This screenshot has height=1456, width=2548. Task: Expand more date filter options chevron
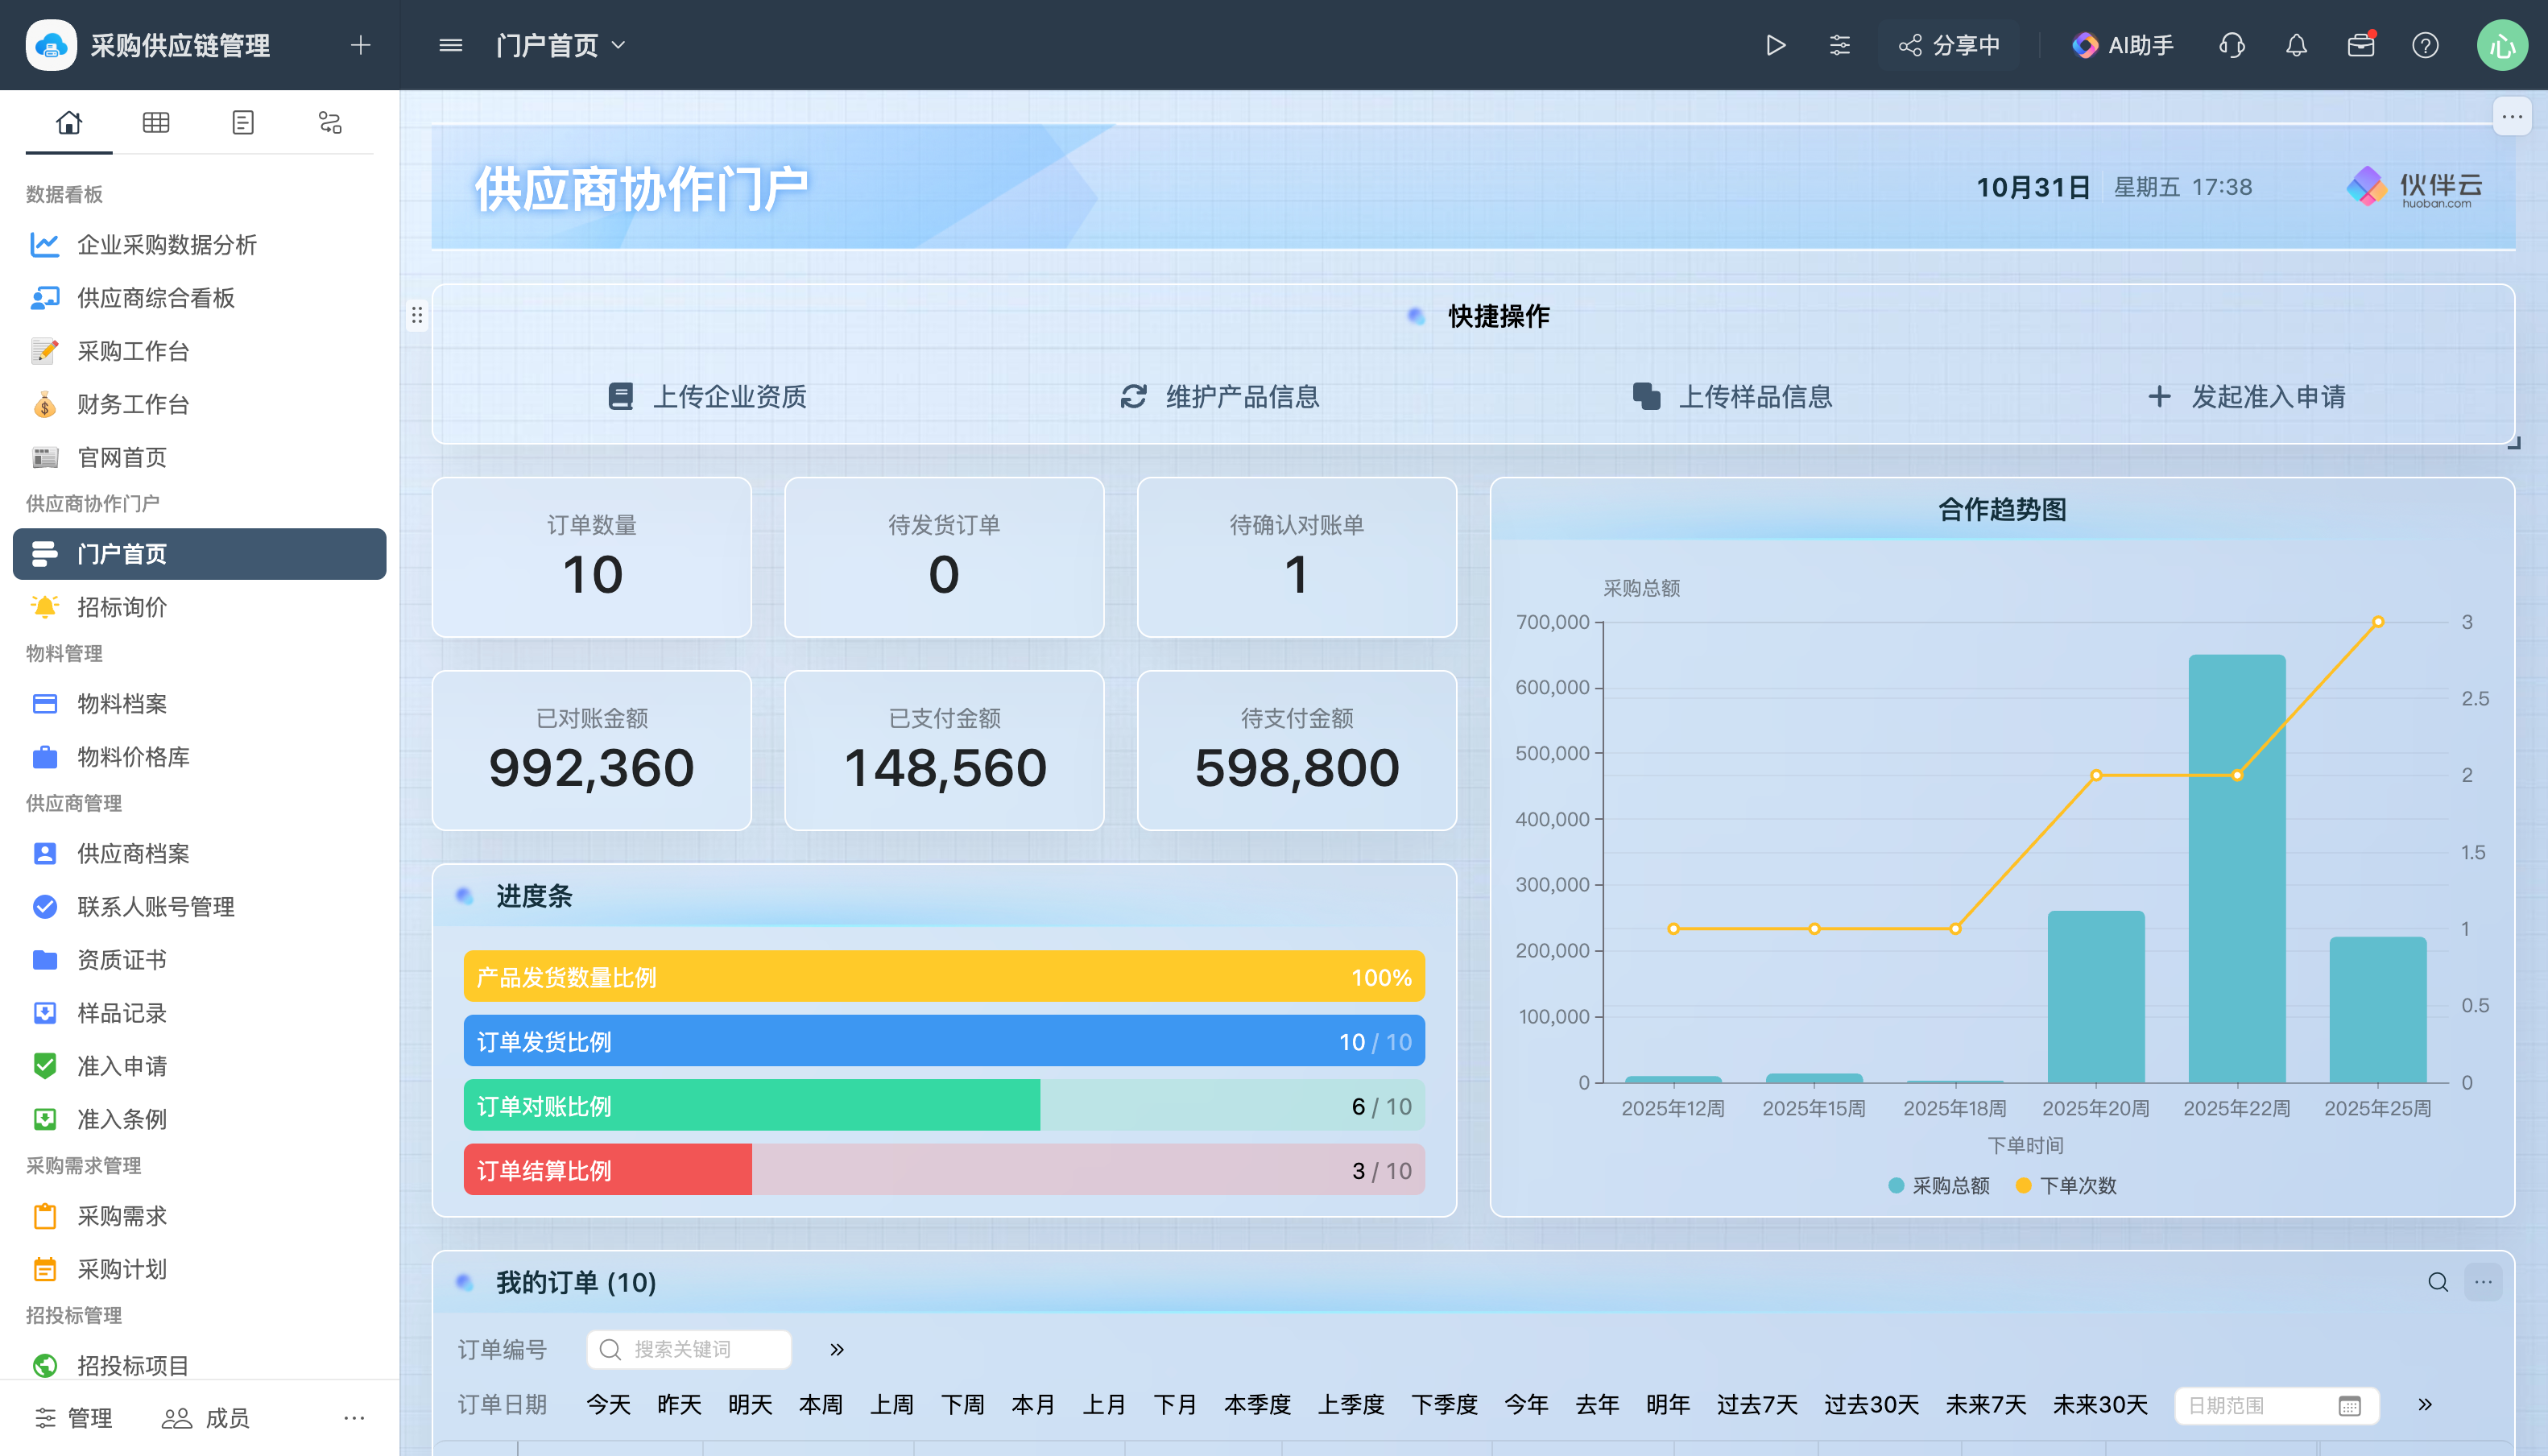pyautogui.click(x=2425, y=1404)
